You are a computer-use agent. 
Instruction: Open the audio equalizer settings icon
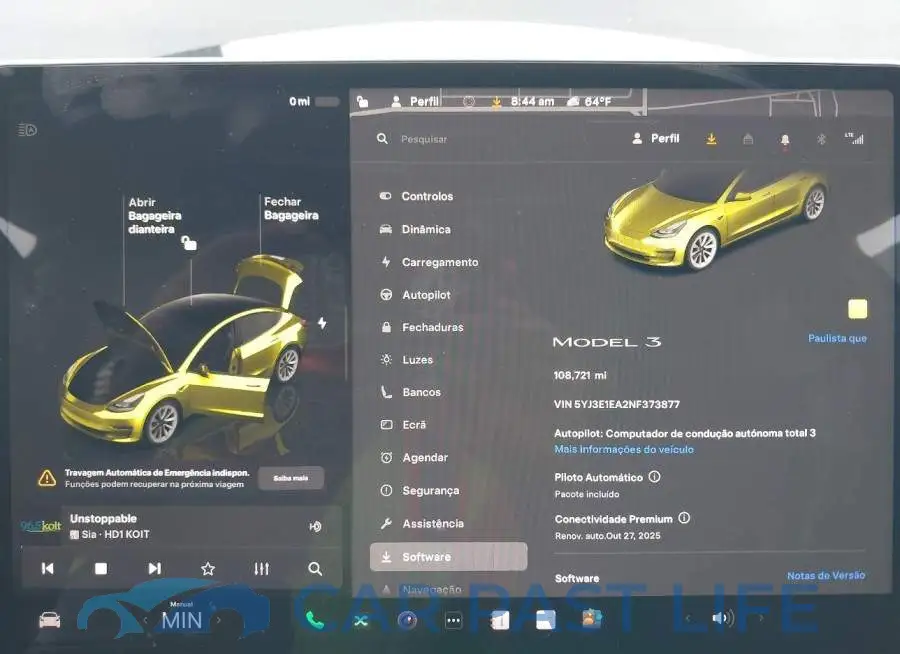pyautogui.click(x=262, y=568)
